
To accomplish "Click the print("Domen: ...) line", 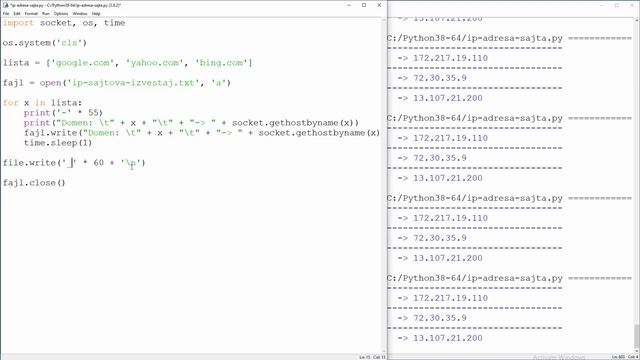I will click(191, 123).
